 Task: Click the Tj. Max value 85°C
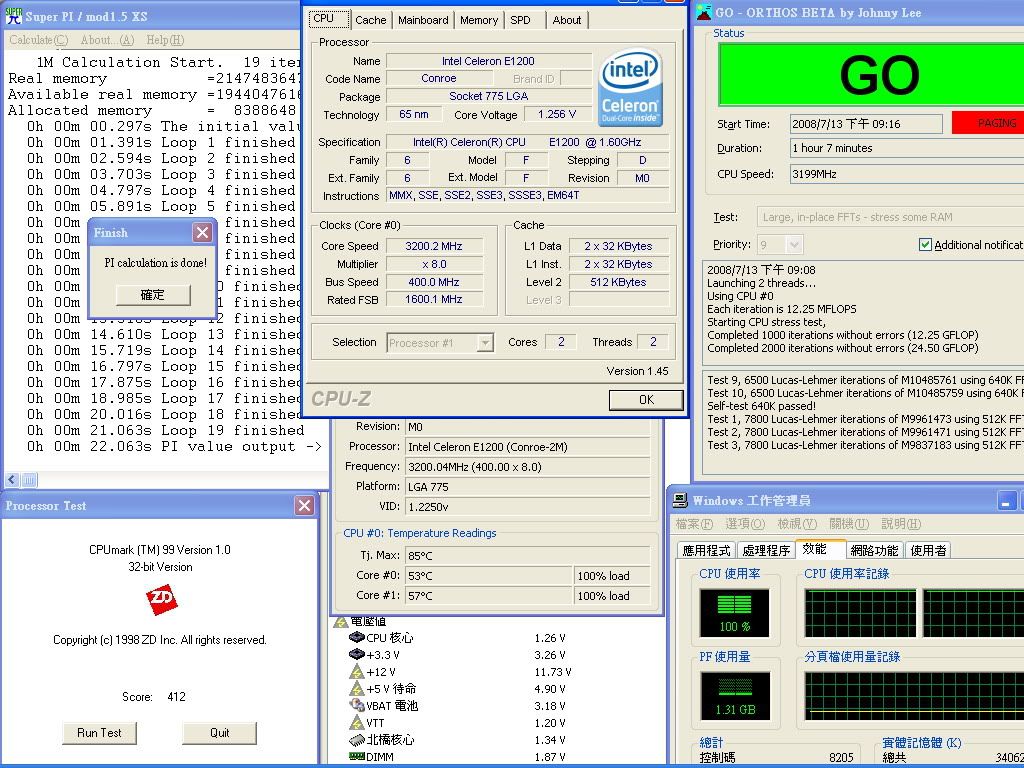528,556
